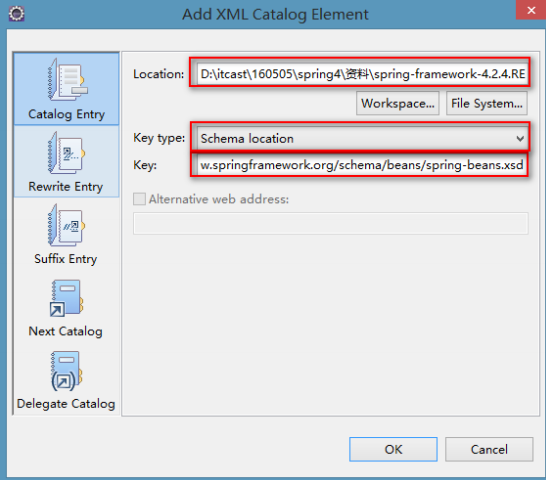Click the Eclipse icon in title bar
Screen dimensions: 546x480
tap(16, 14)
